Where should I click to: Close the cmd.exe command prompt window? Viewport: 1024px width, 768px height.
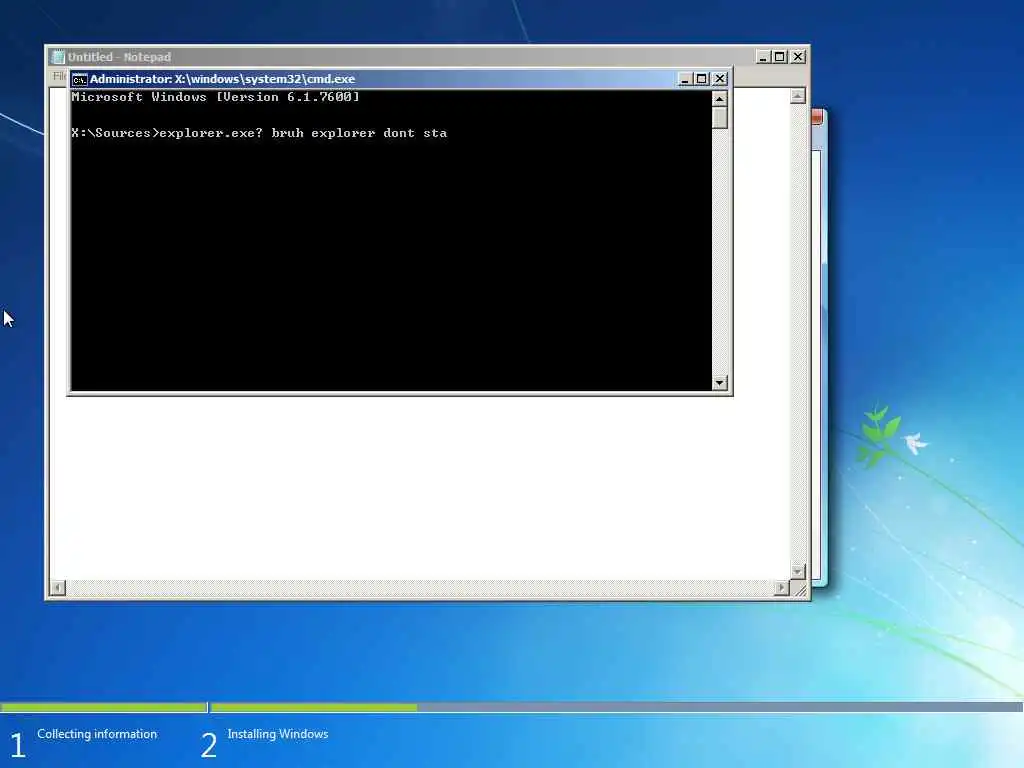point(720,79)
